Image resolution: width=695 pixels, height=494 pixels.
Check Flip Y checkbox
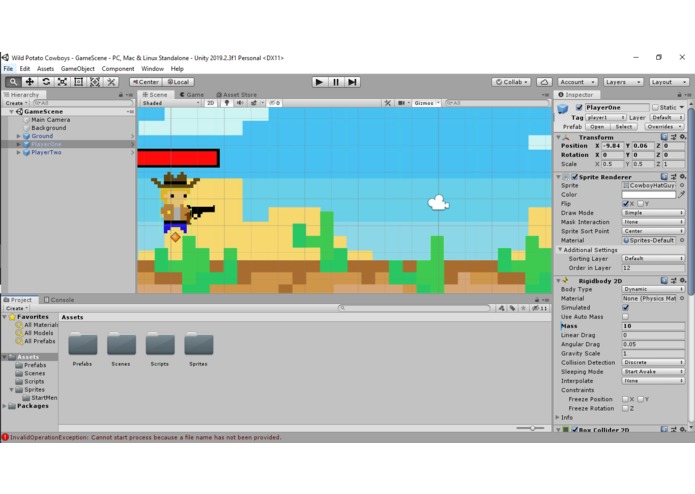[640, 204]
